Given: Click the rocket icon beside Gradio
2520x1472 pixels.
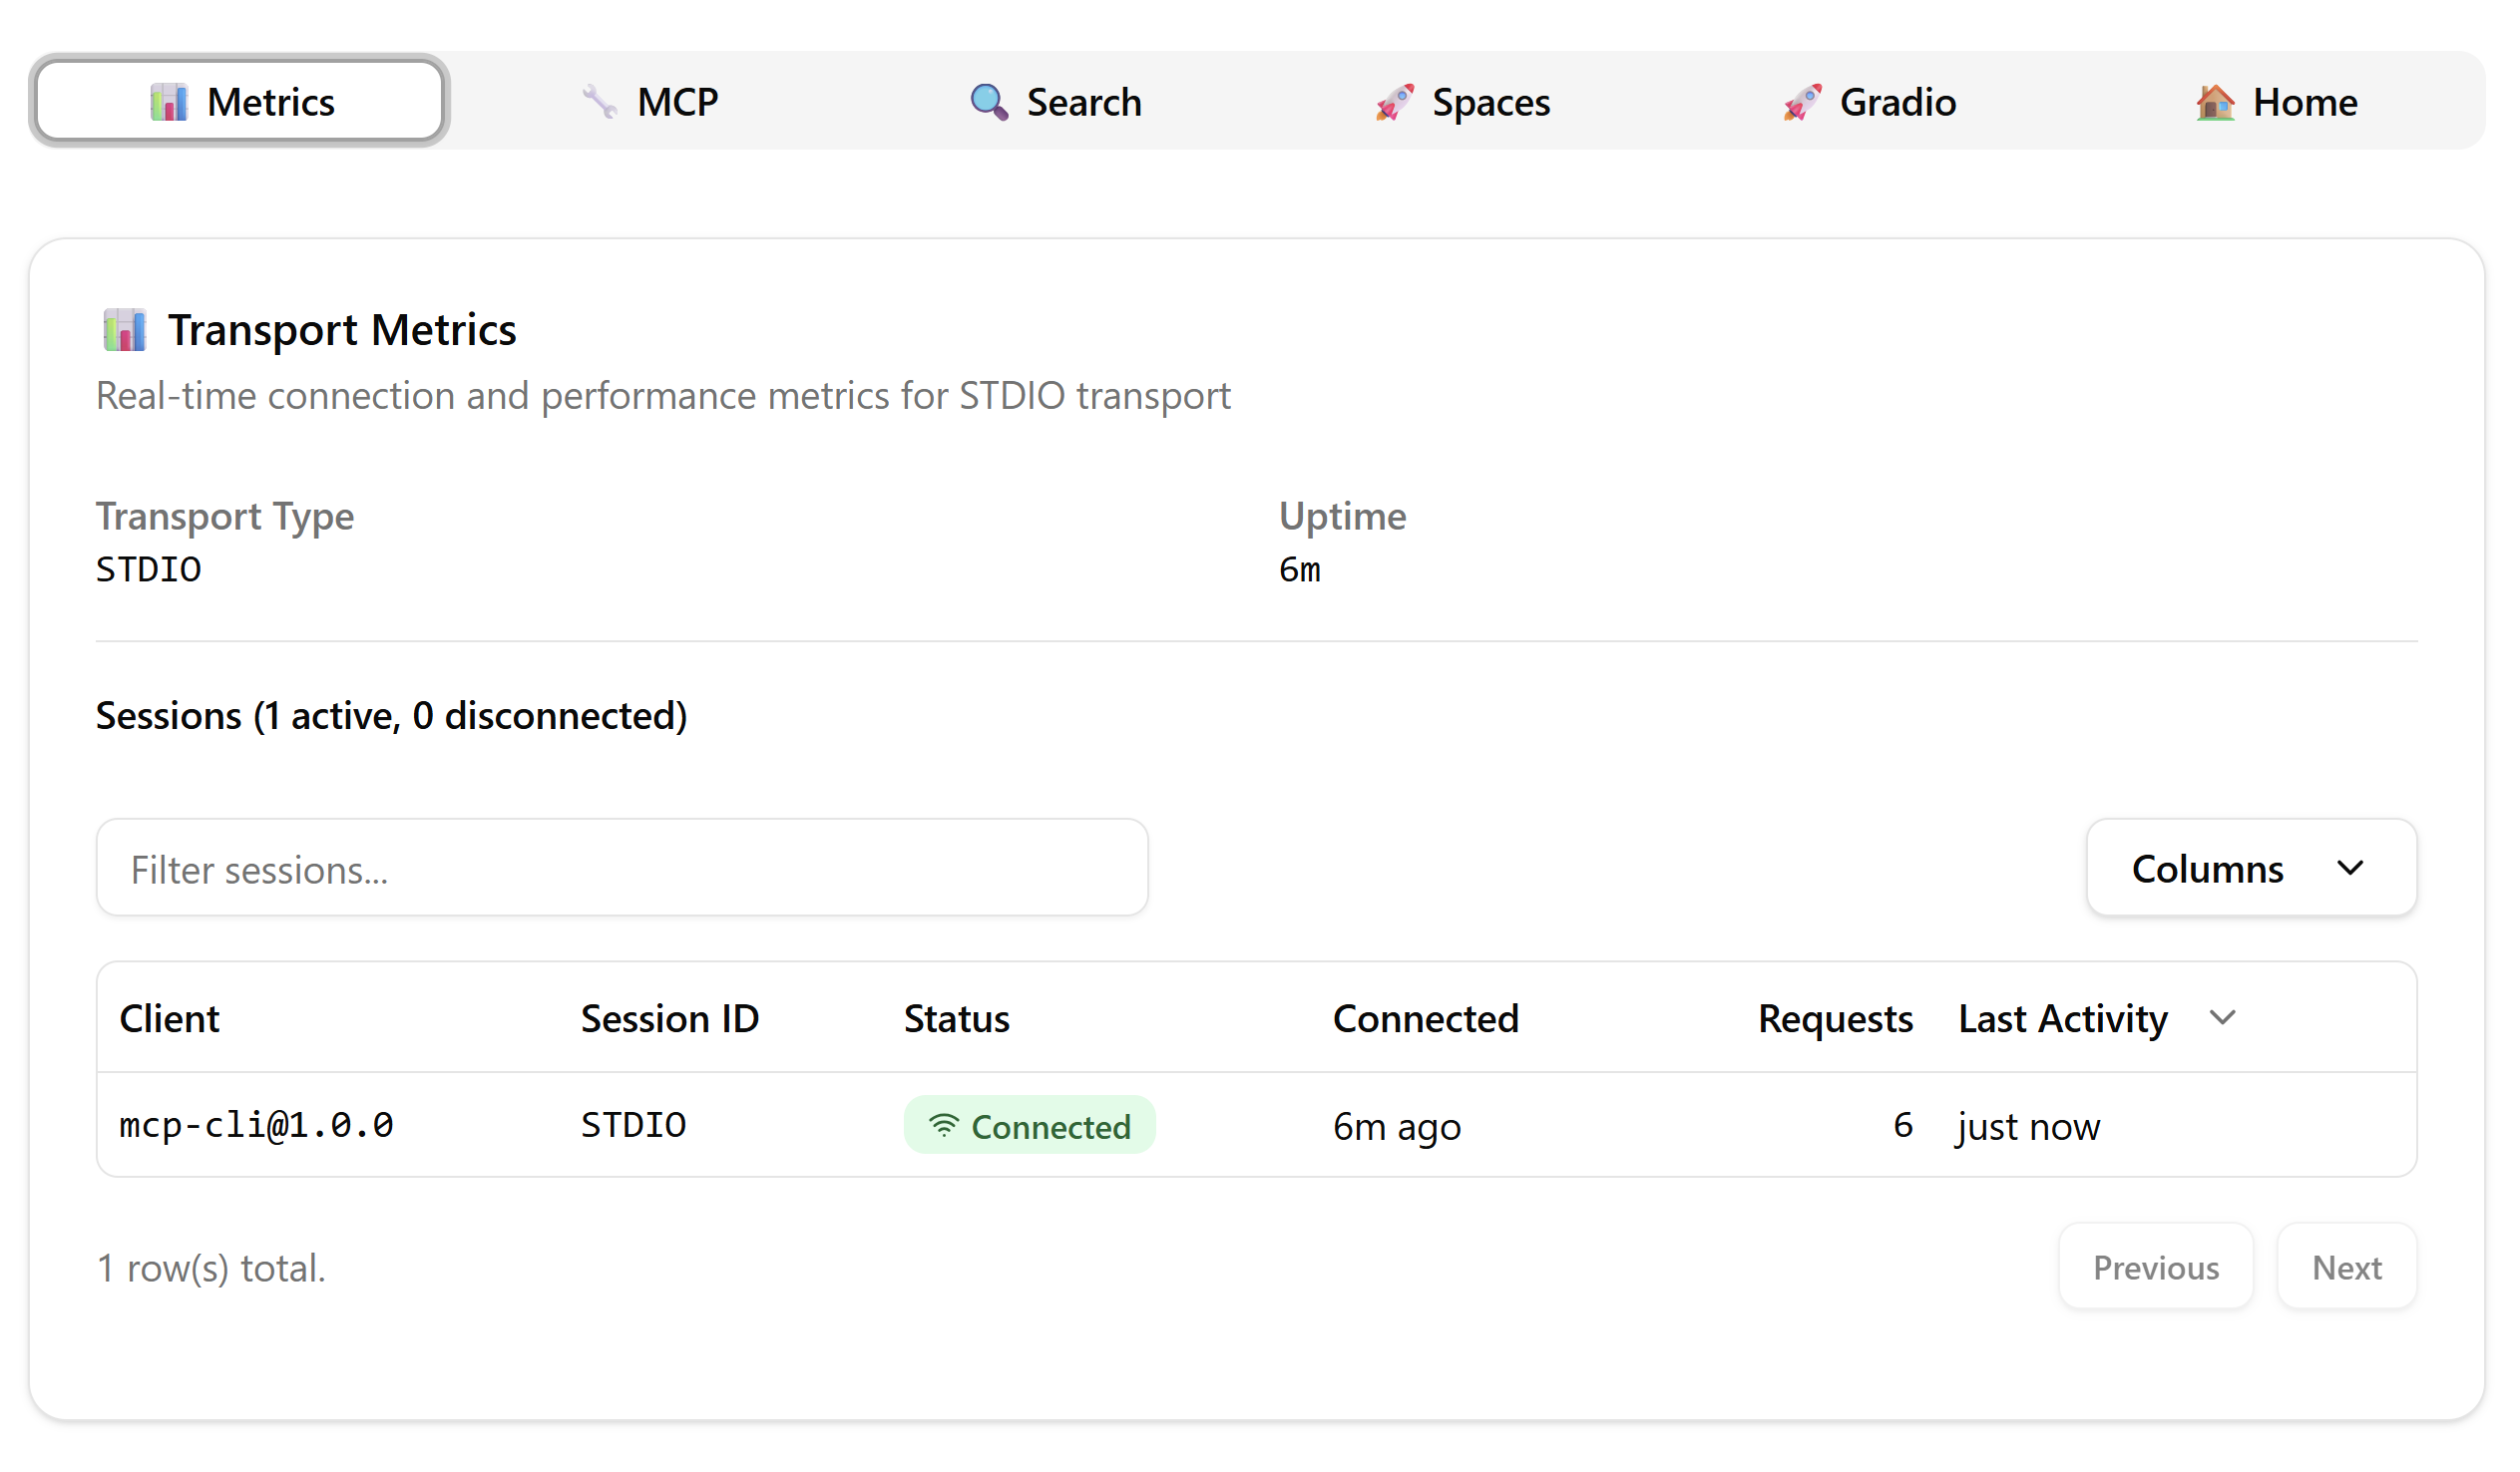Looking at the screenshot, I should [x=1802, y=102].
